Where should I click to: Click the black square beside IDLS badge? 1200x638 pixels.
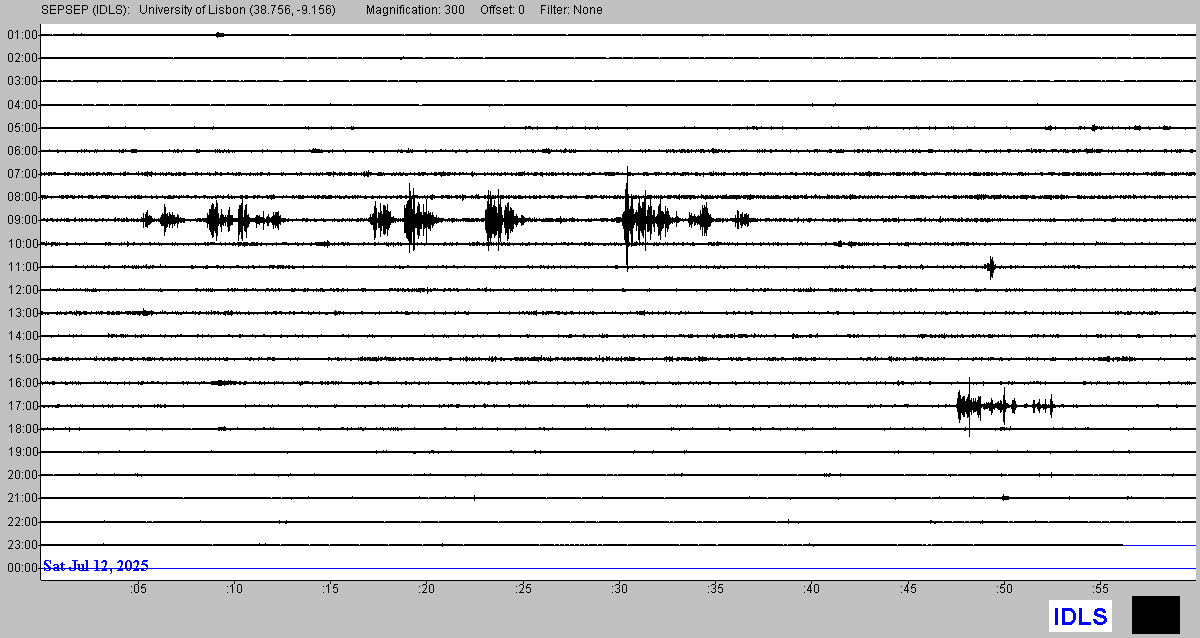pyautogui.click(x=1155, y=615)
